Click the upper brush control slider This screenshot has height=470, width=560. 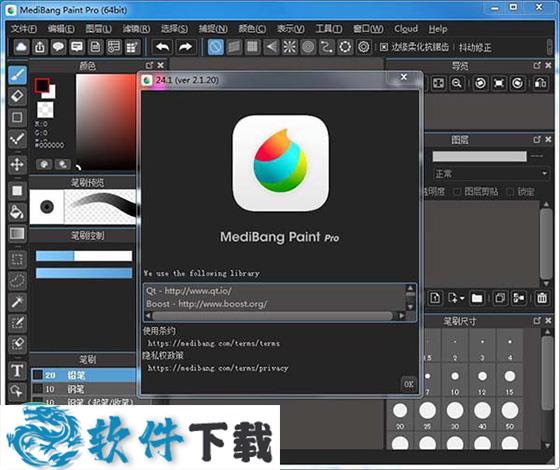coord(84,256)
